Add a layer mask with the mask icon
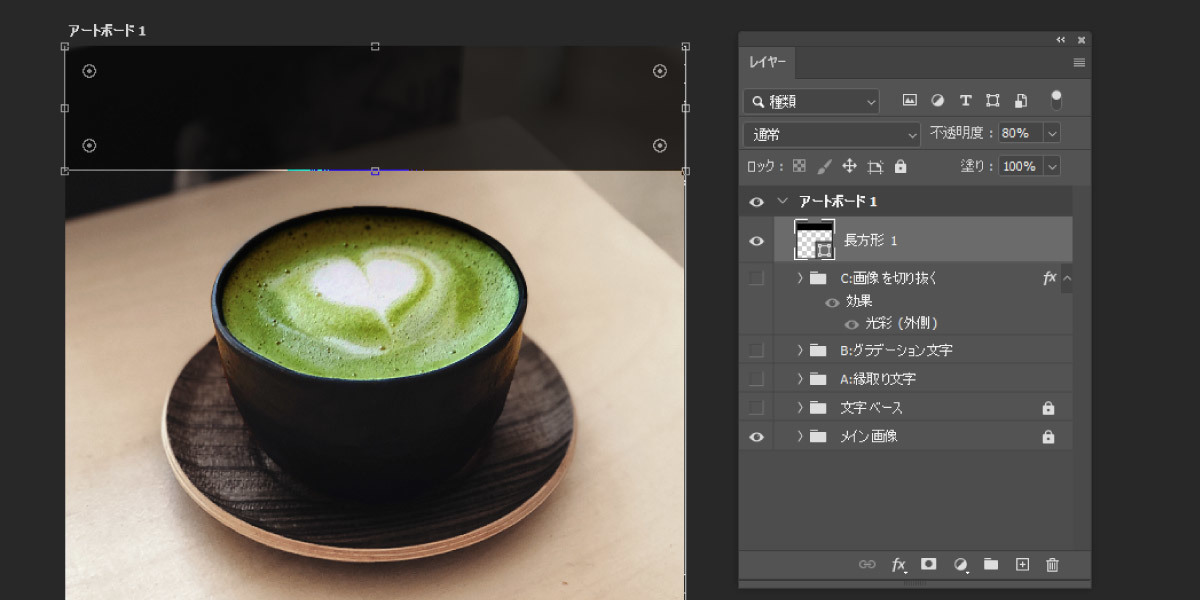This screenshot has height=600, width=1200. point(928,564)
